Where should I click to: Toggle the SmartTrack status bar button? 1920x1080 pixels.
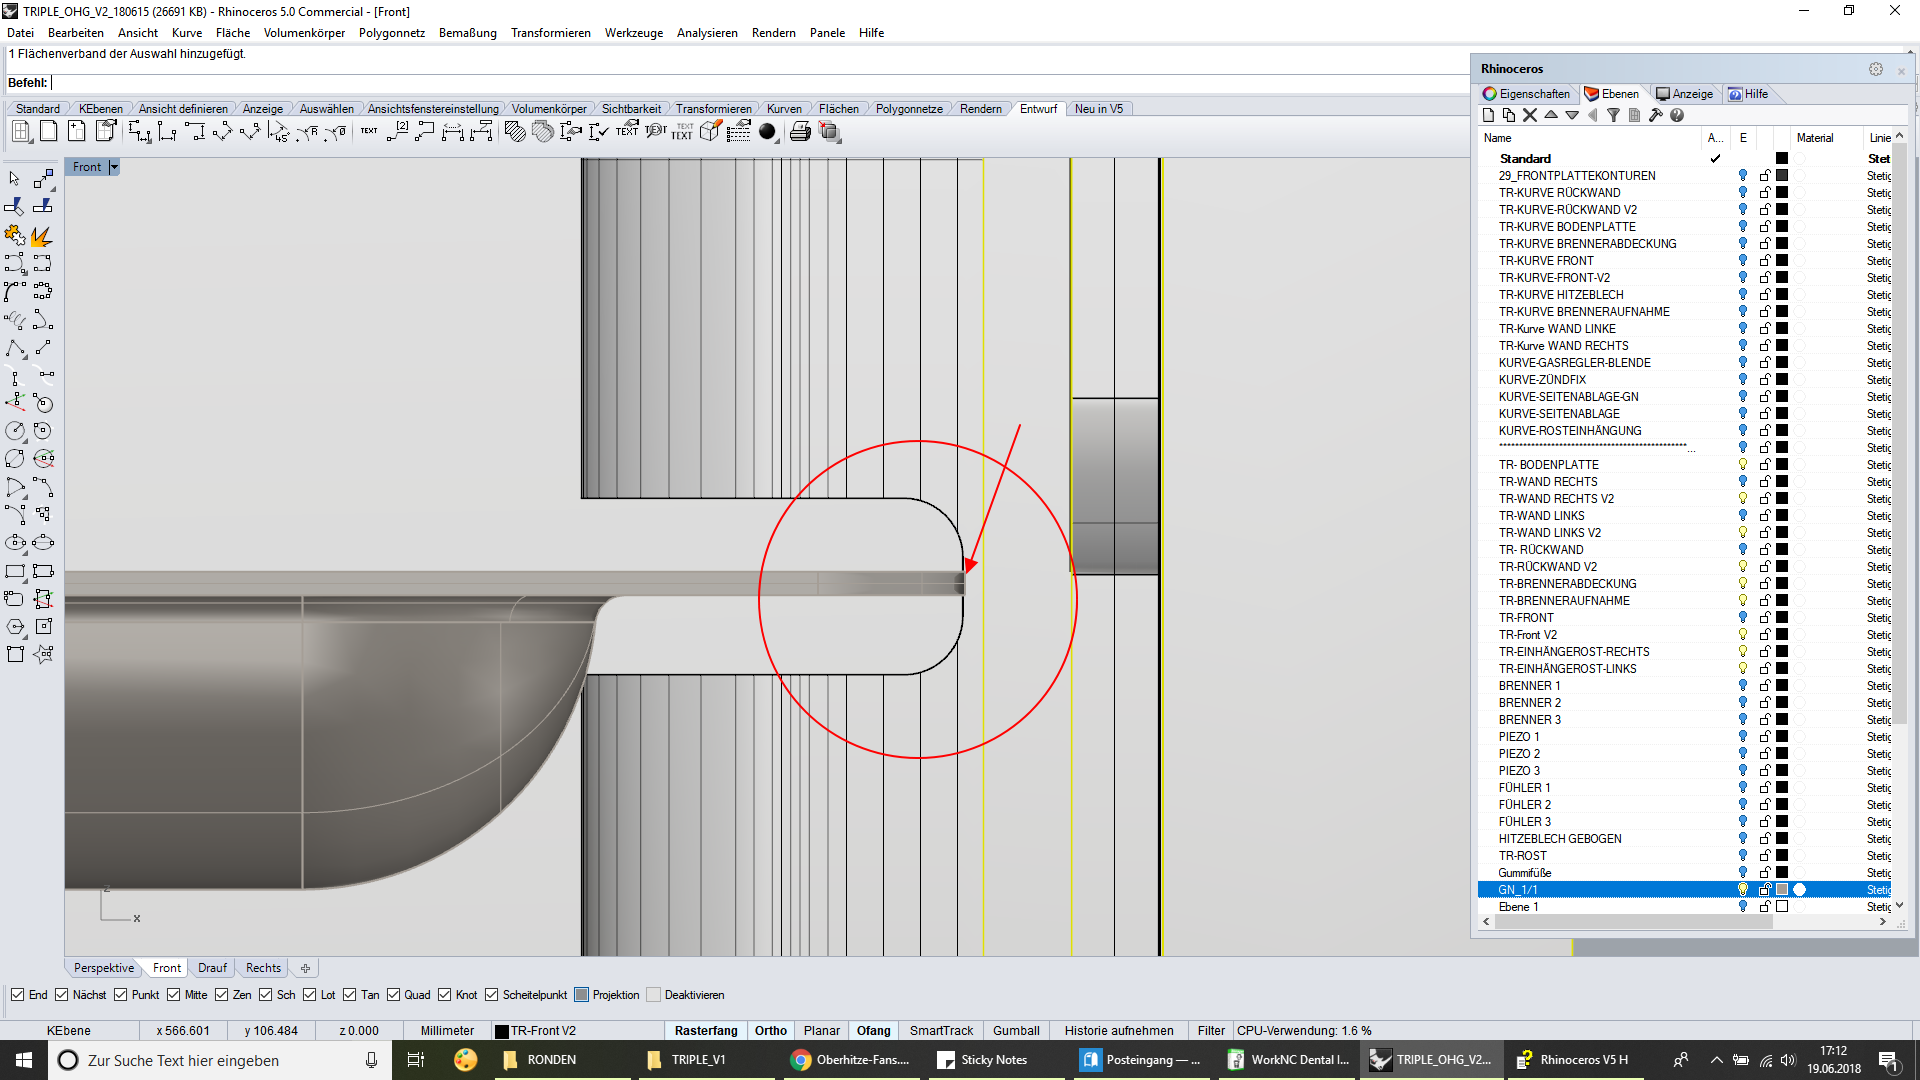coord(940,1031)
